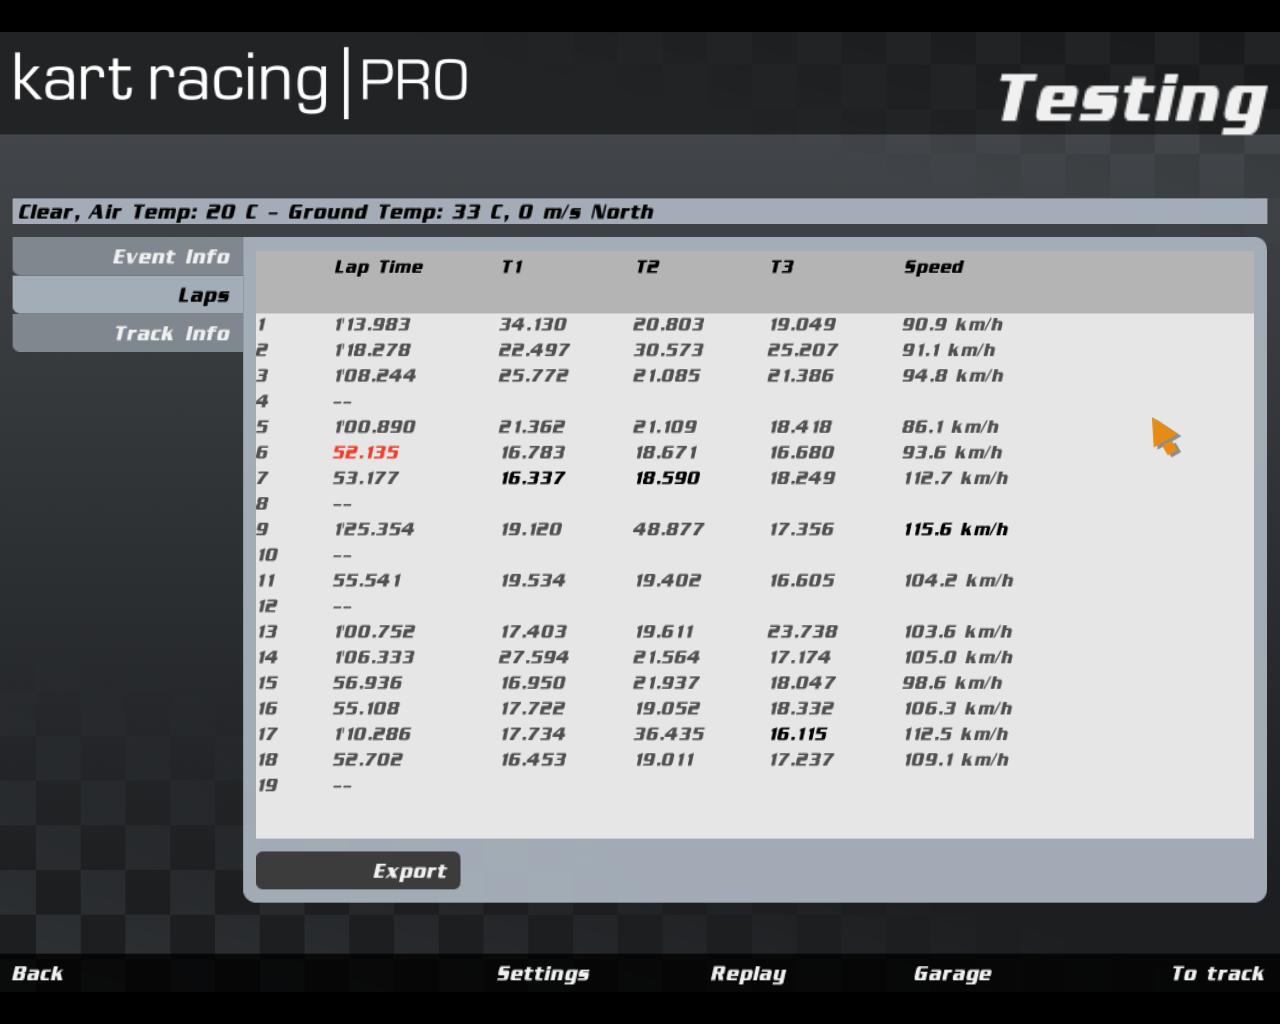The image size is (1280, 1024).
Task: Click To track
Action: (1218, 974)
